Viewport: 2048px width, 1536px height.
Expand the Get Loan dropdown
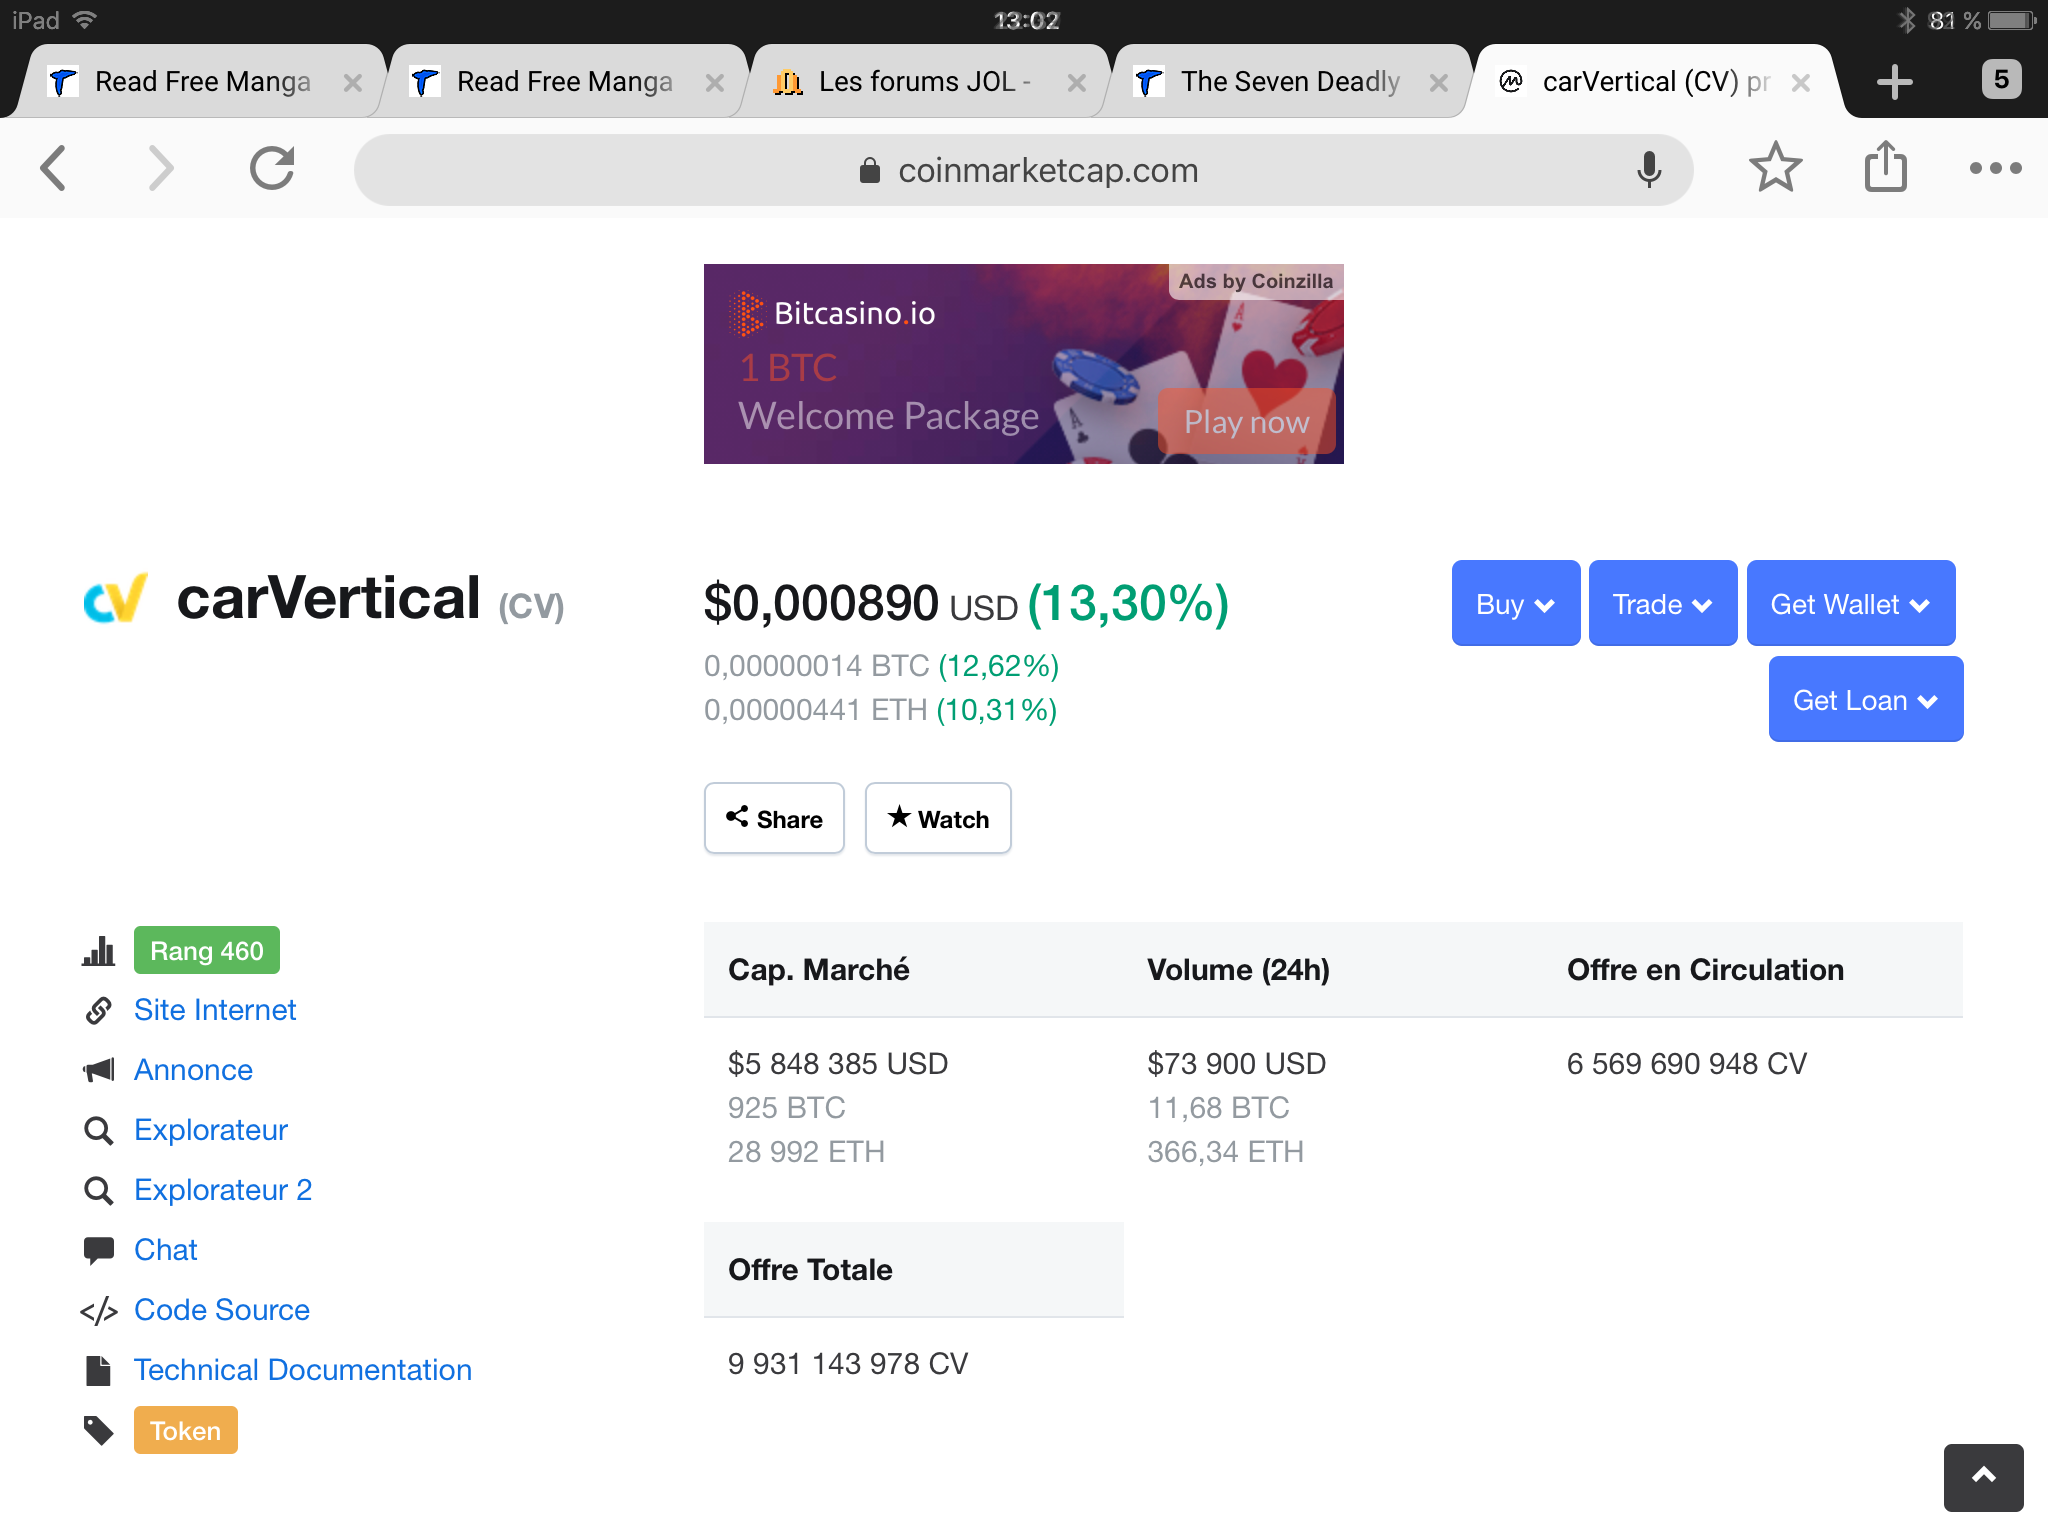[x=1866, y=700]
